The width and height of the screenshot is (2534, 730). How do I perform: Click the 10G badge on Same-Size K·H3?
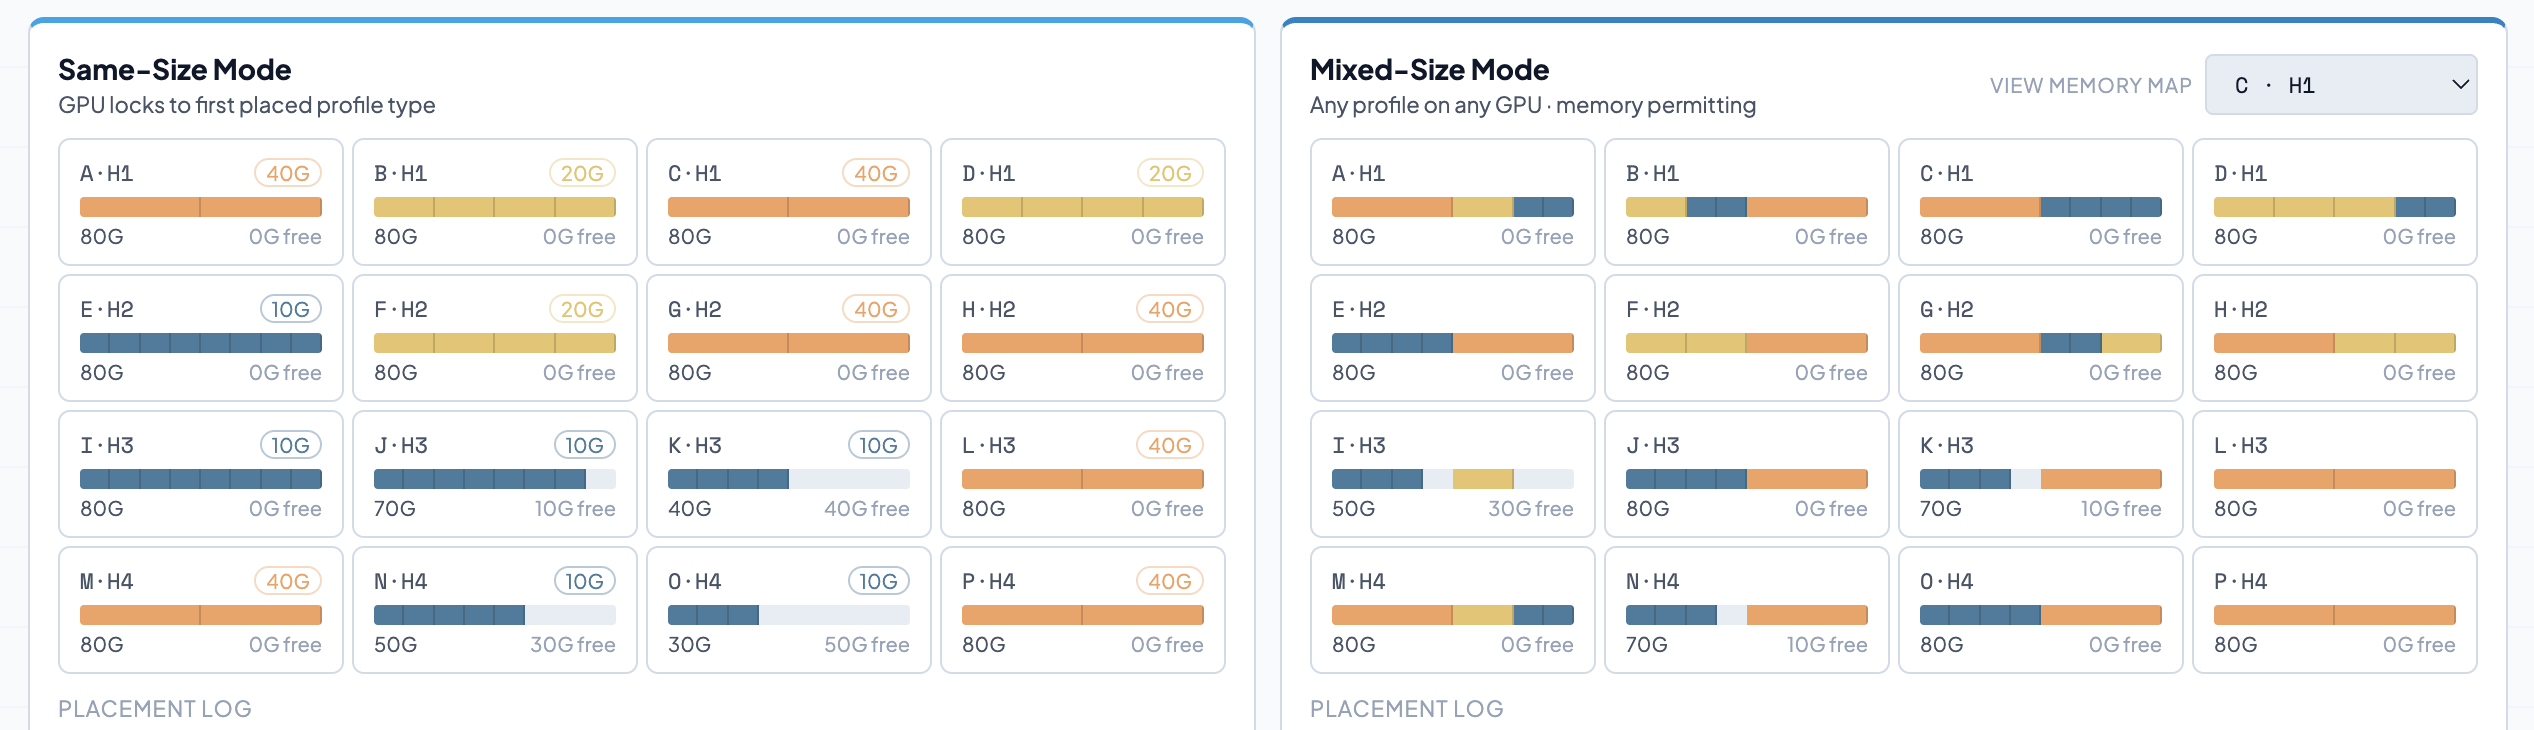[x=878, y=445]
